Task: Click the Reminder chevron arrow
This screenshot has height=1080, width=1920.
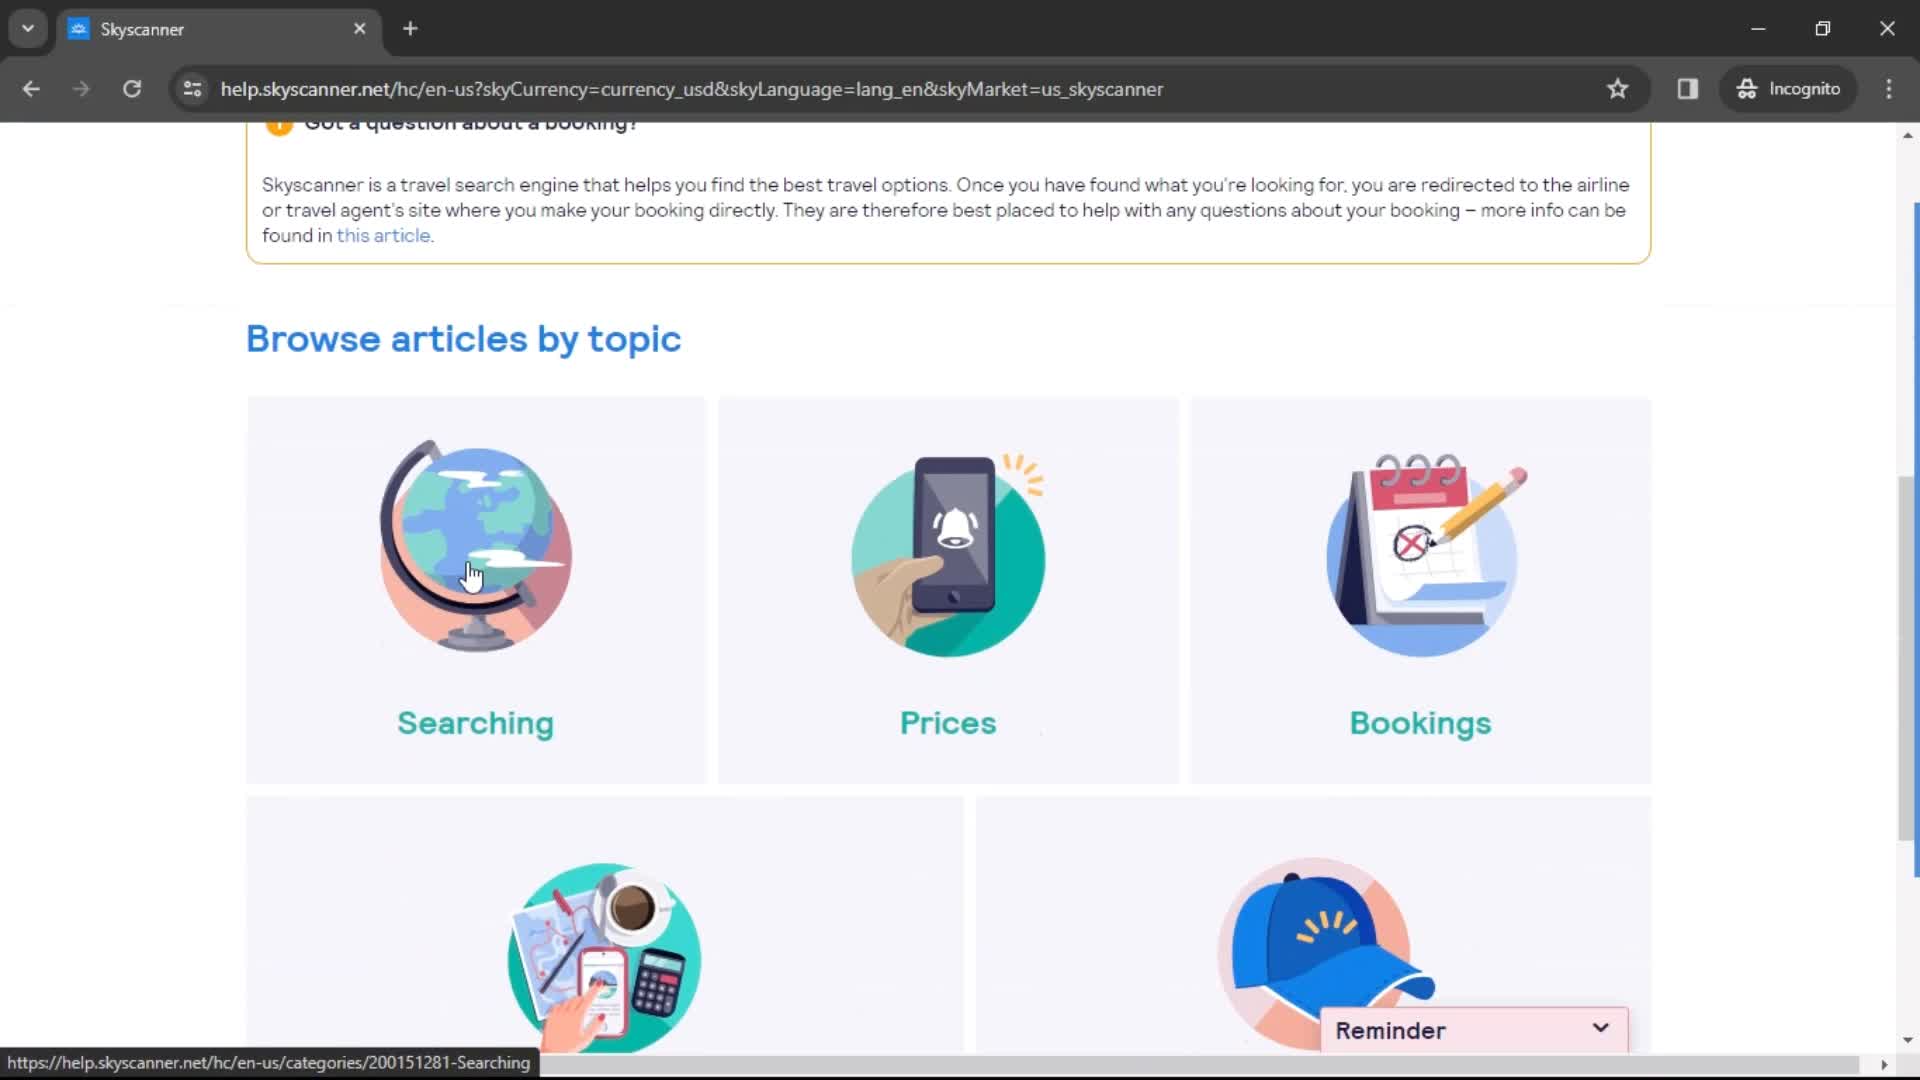Action: [1600, 1028]
